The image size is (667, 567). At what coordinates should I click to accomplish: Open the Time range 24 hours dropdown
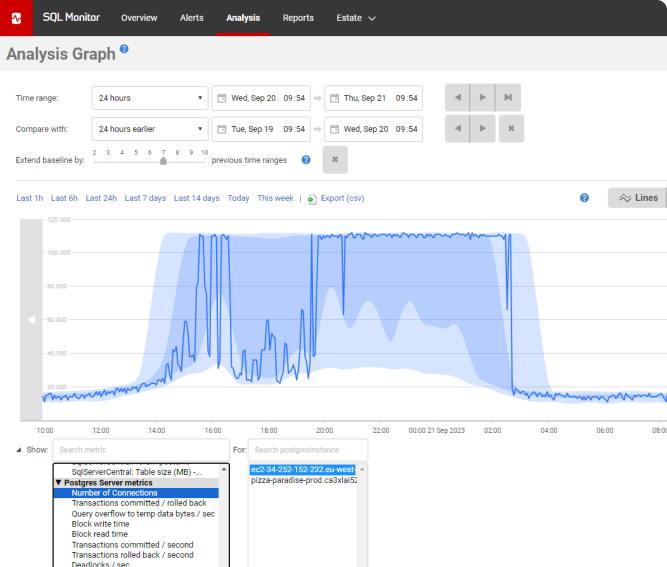point(150,98)
